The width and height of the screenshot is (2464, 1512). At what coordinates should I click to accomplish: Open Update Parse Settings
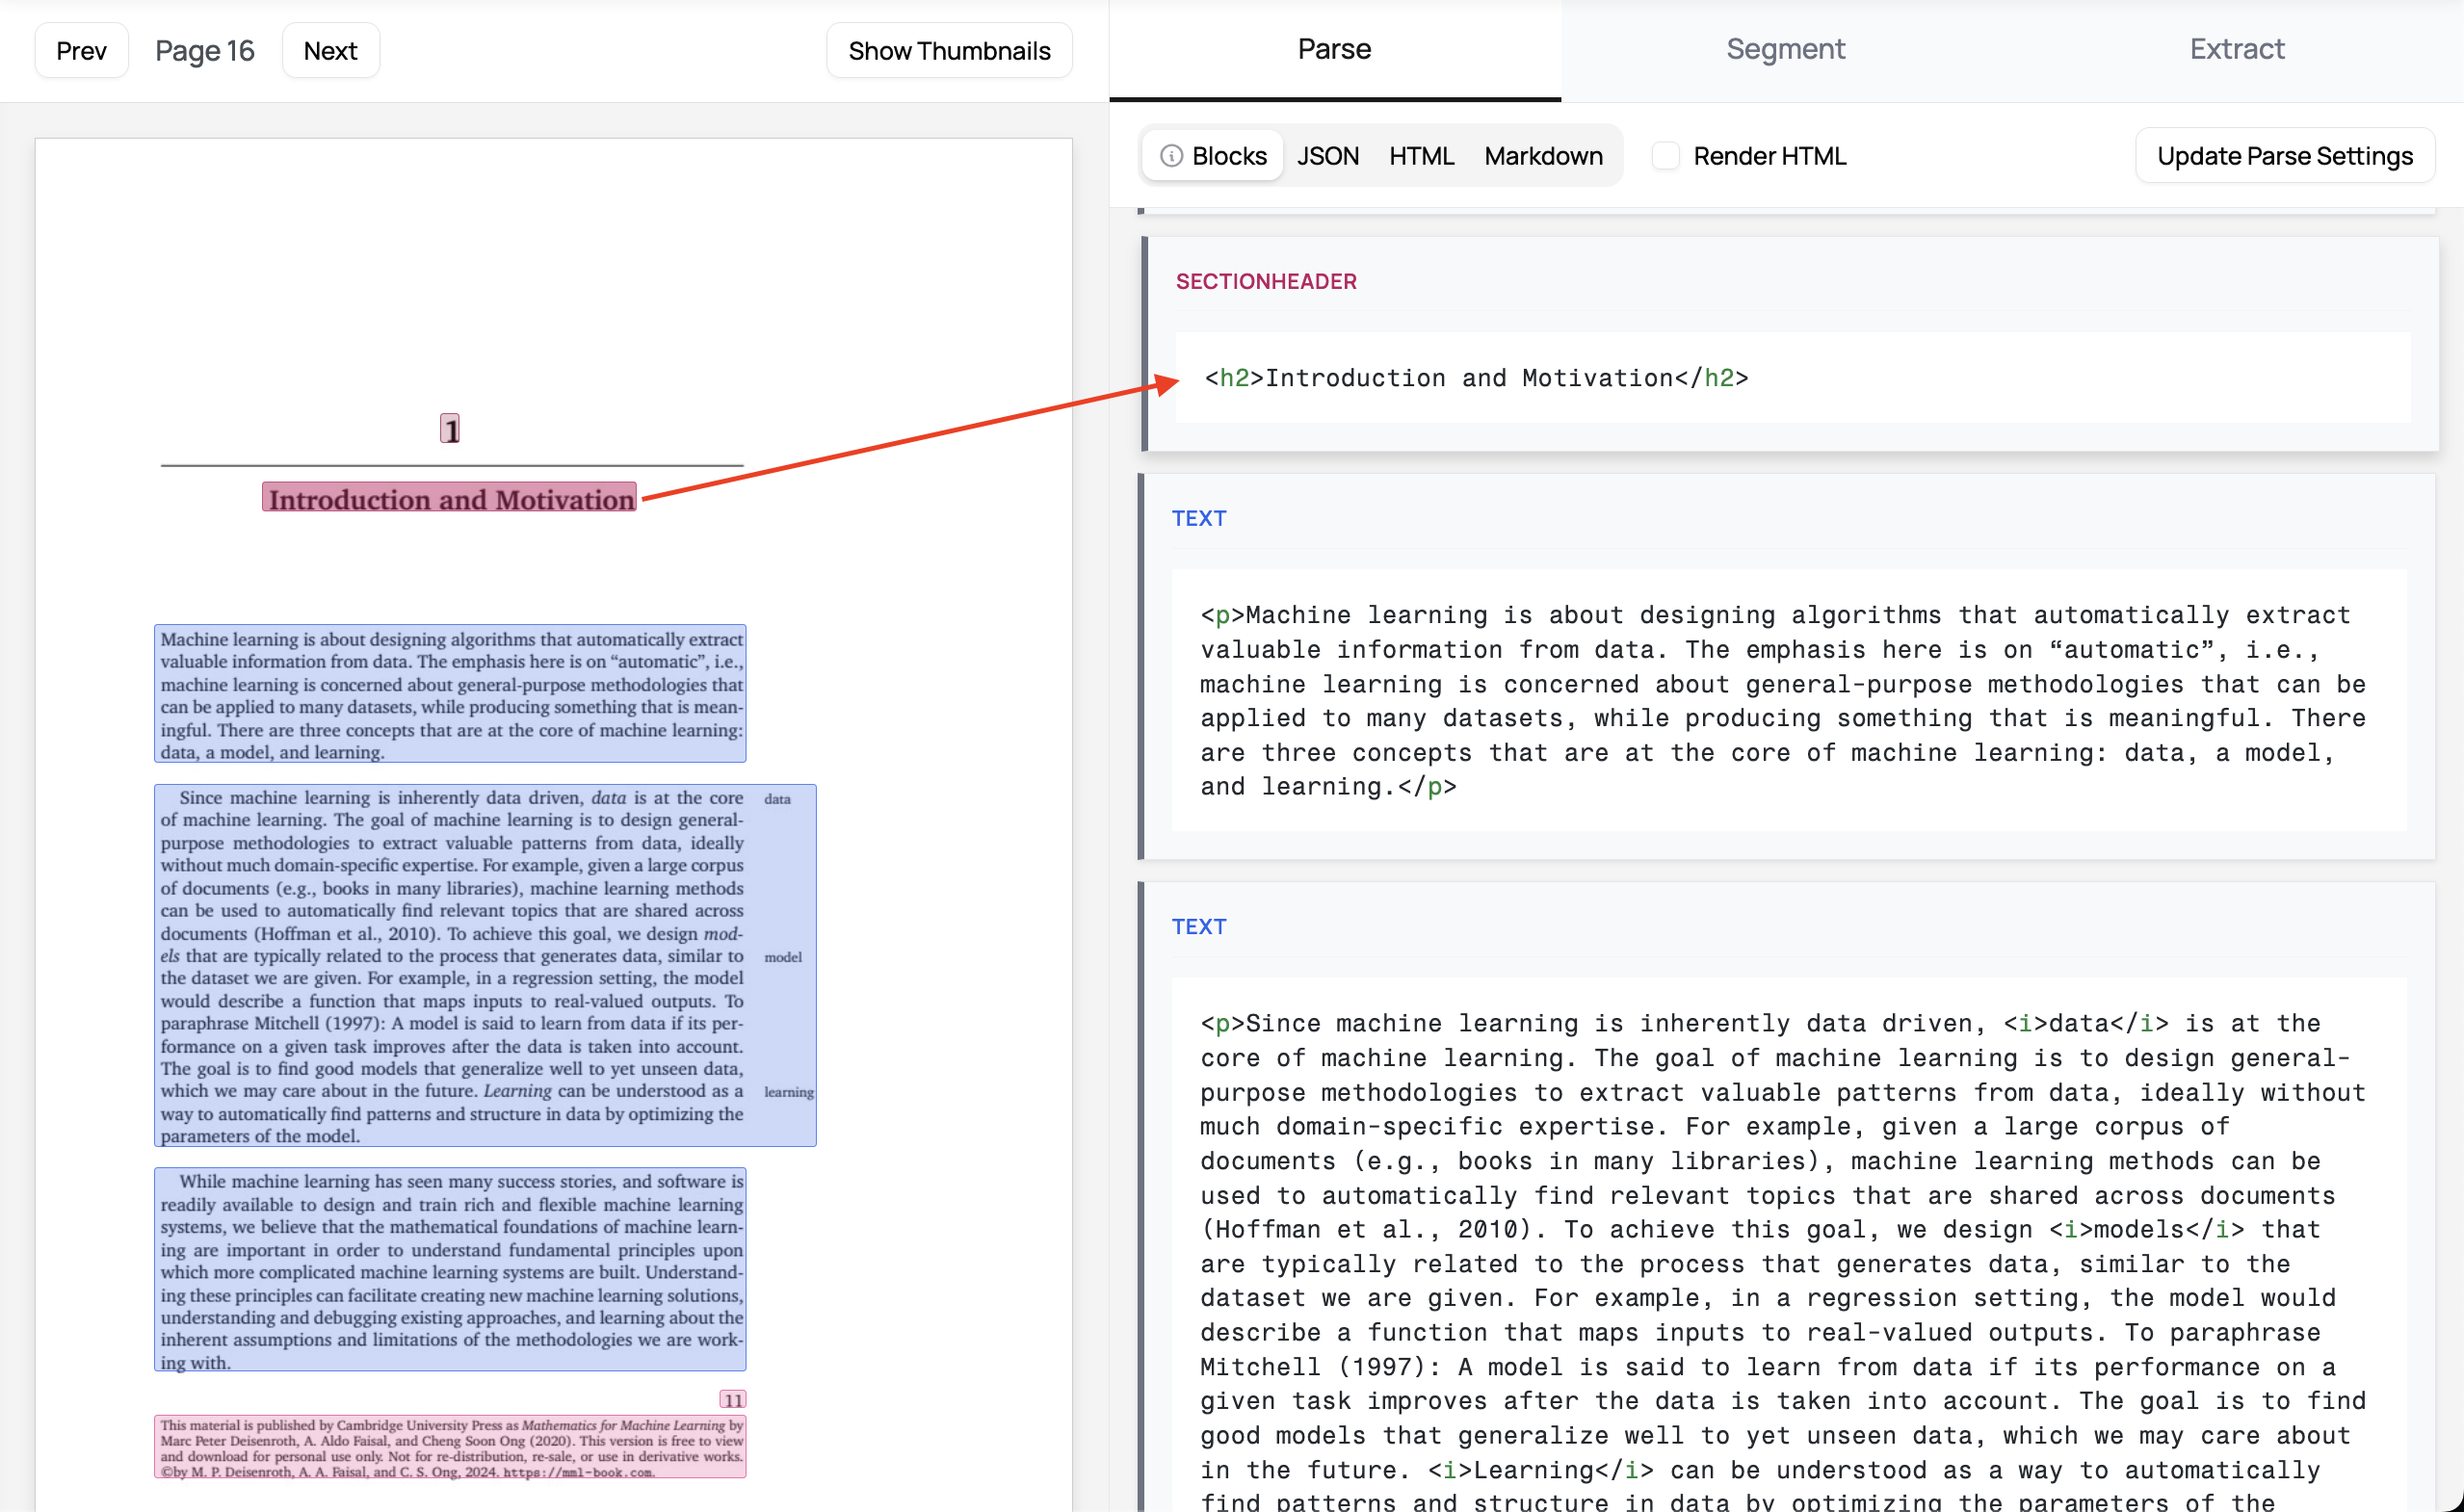click(x=2284, y=156)
